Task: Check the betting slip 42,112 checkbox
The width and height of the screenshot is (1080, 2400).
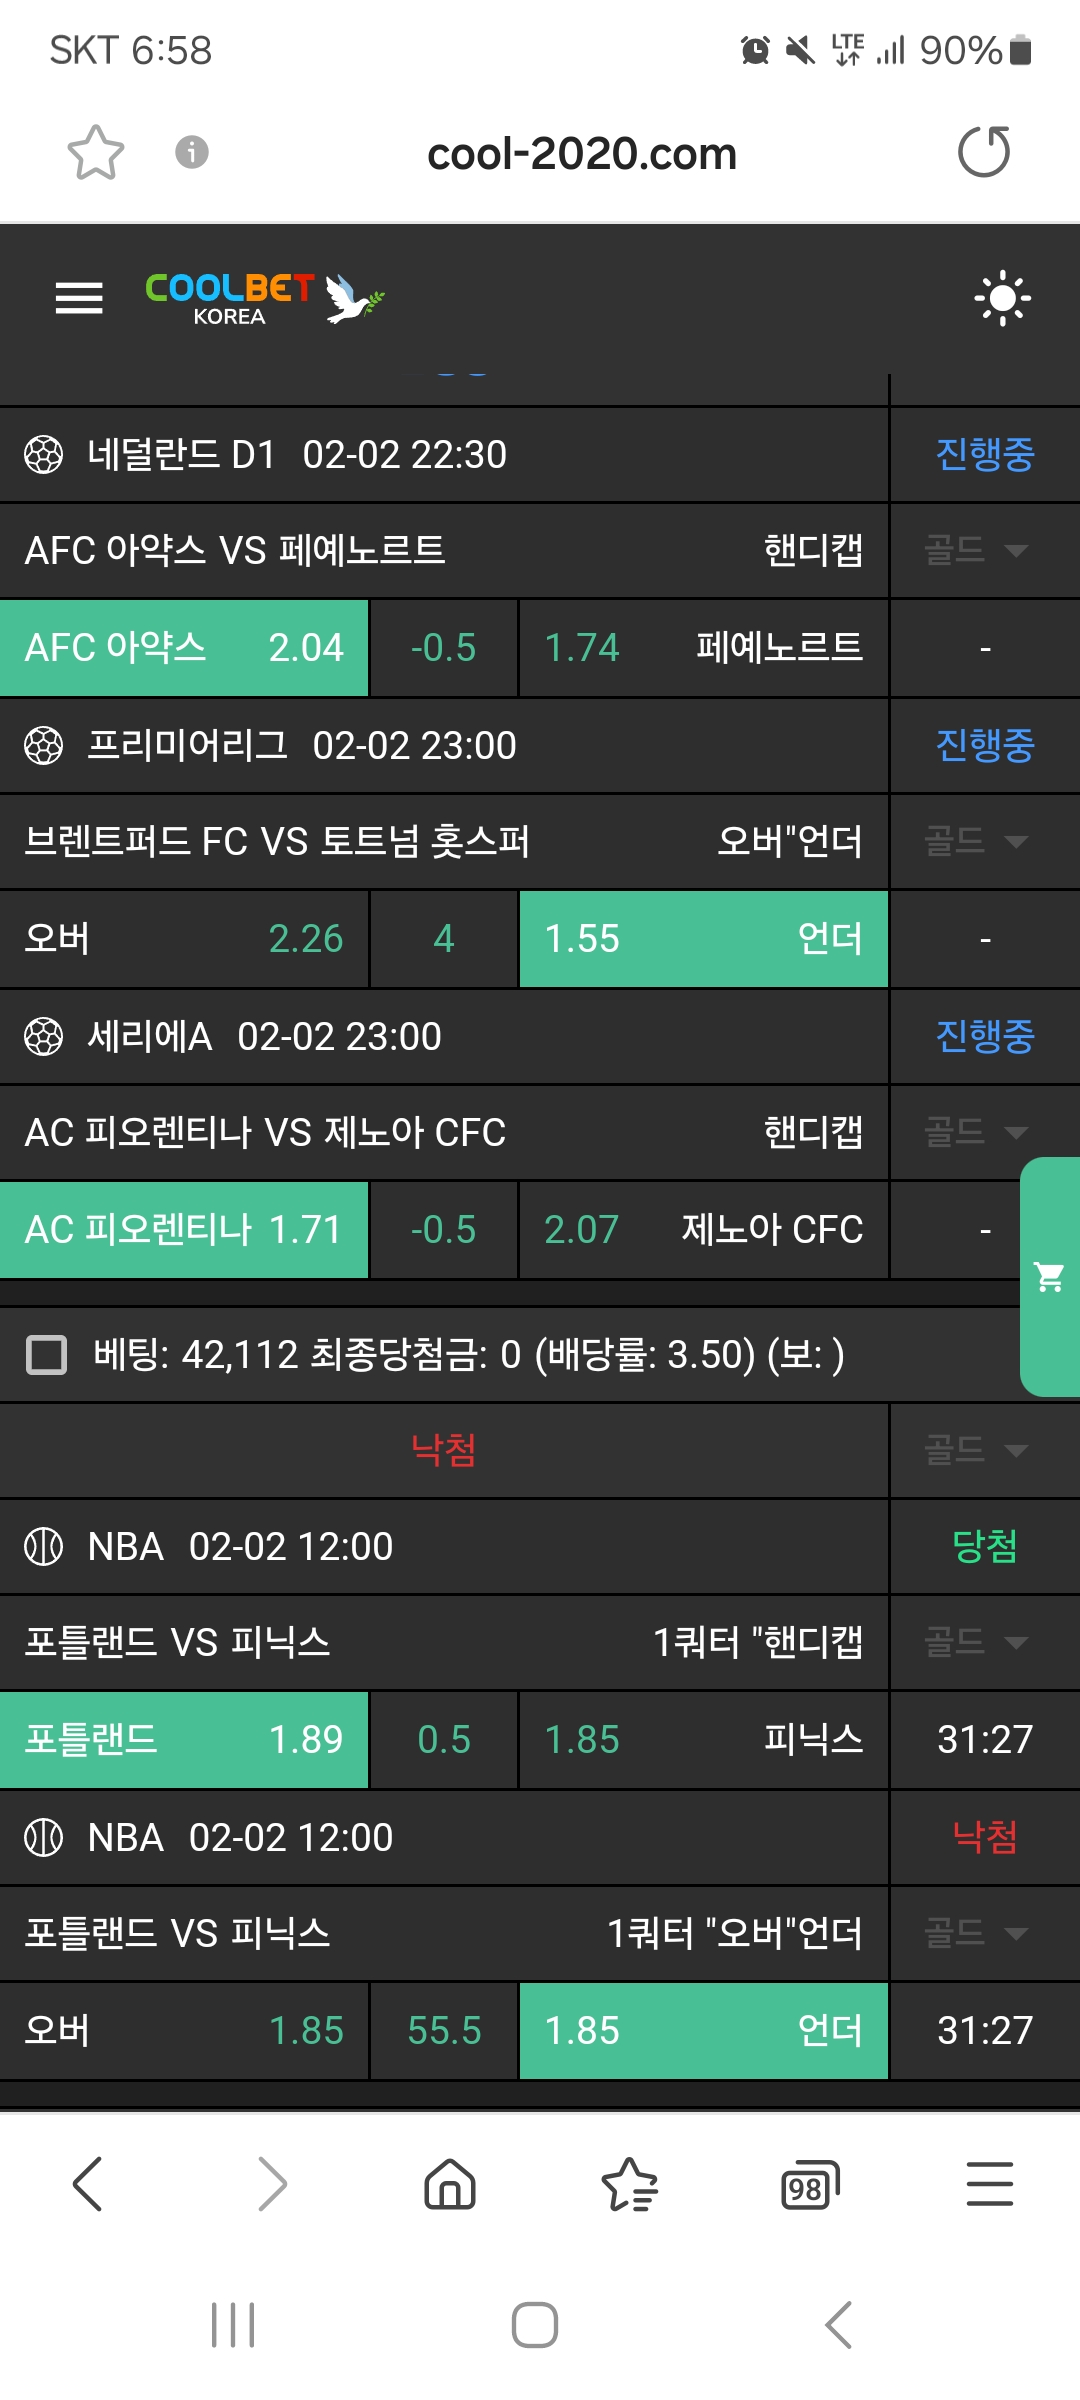Action: click(46, 1355)
